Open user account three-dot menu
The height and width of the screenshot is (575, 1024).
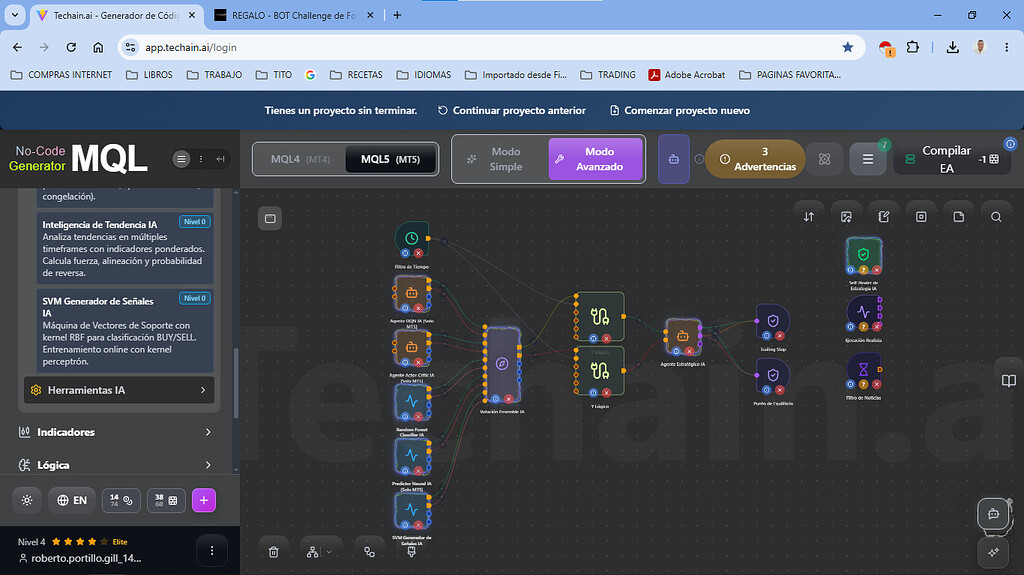(212, 551)
